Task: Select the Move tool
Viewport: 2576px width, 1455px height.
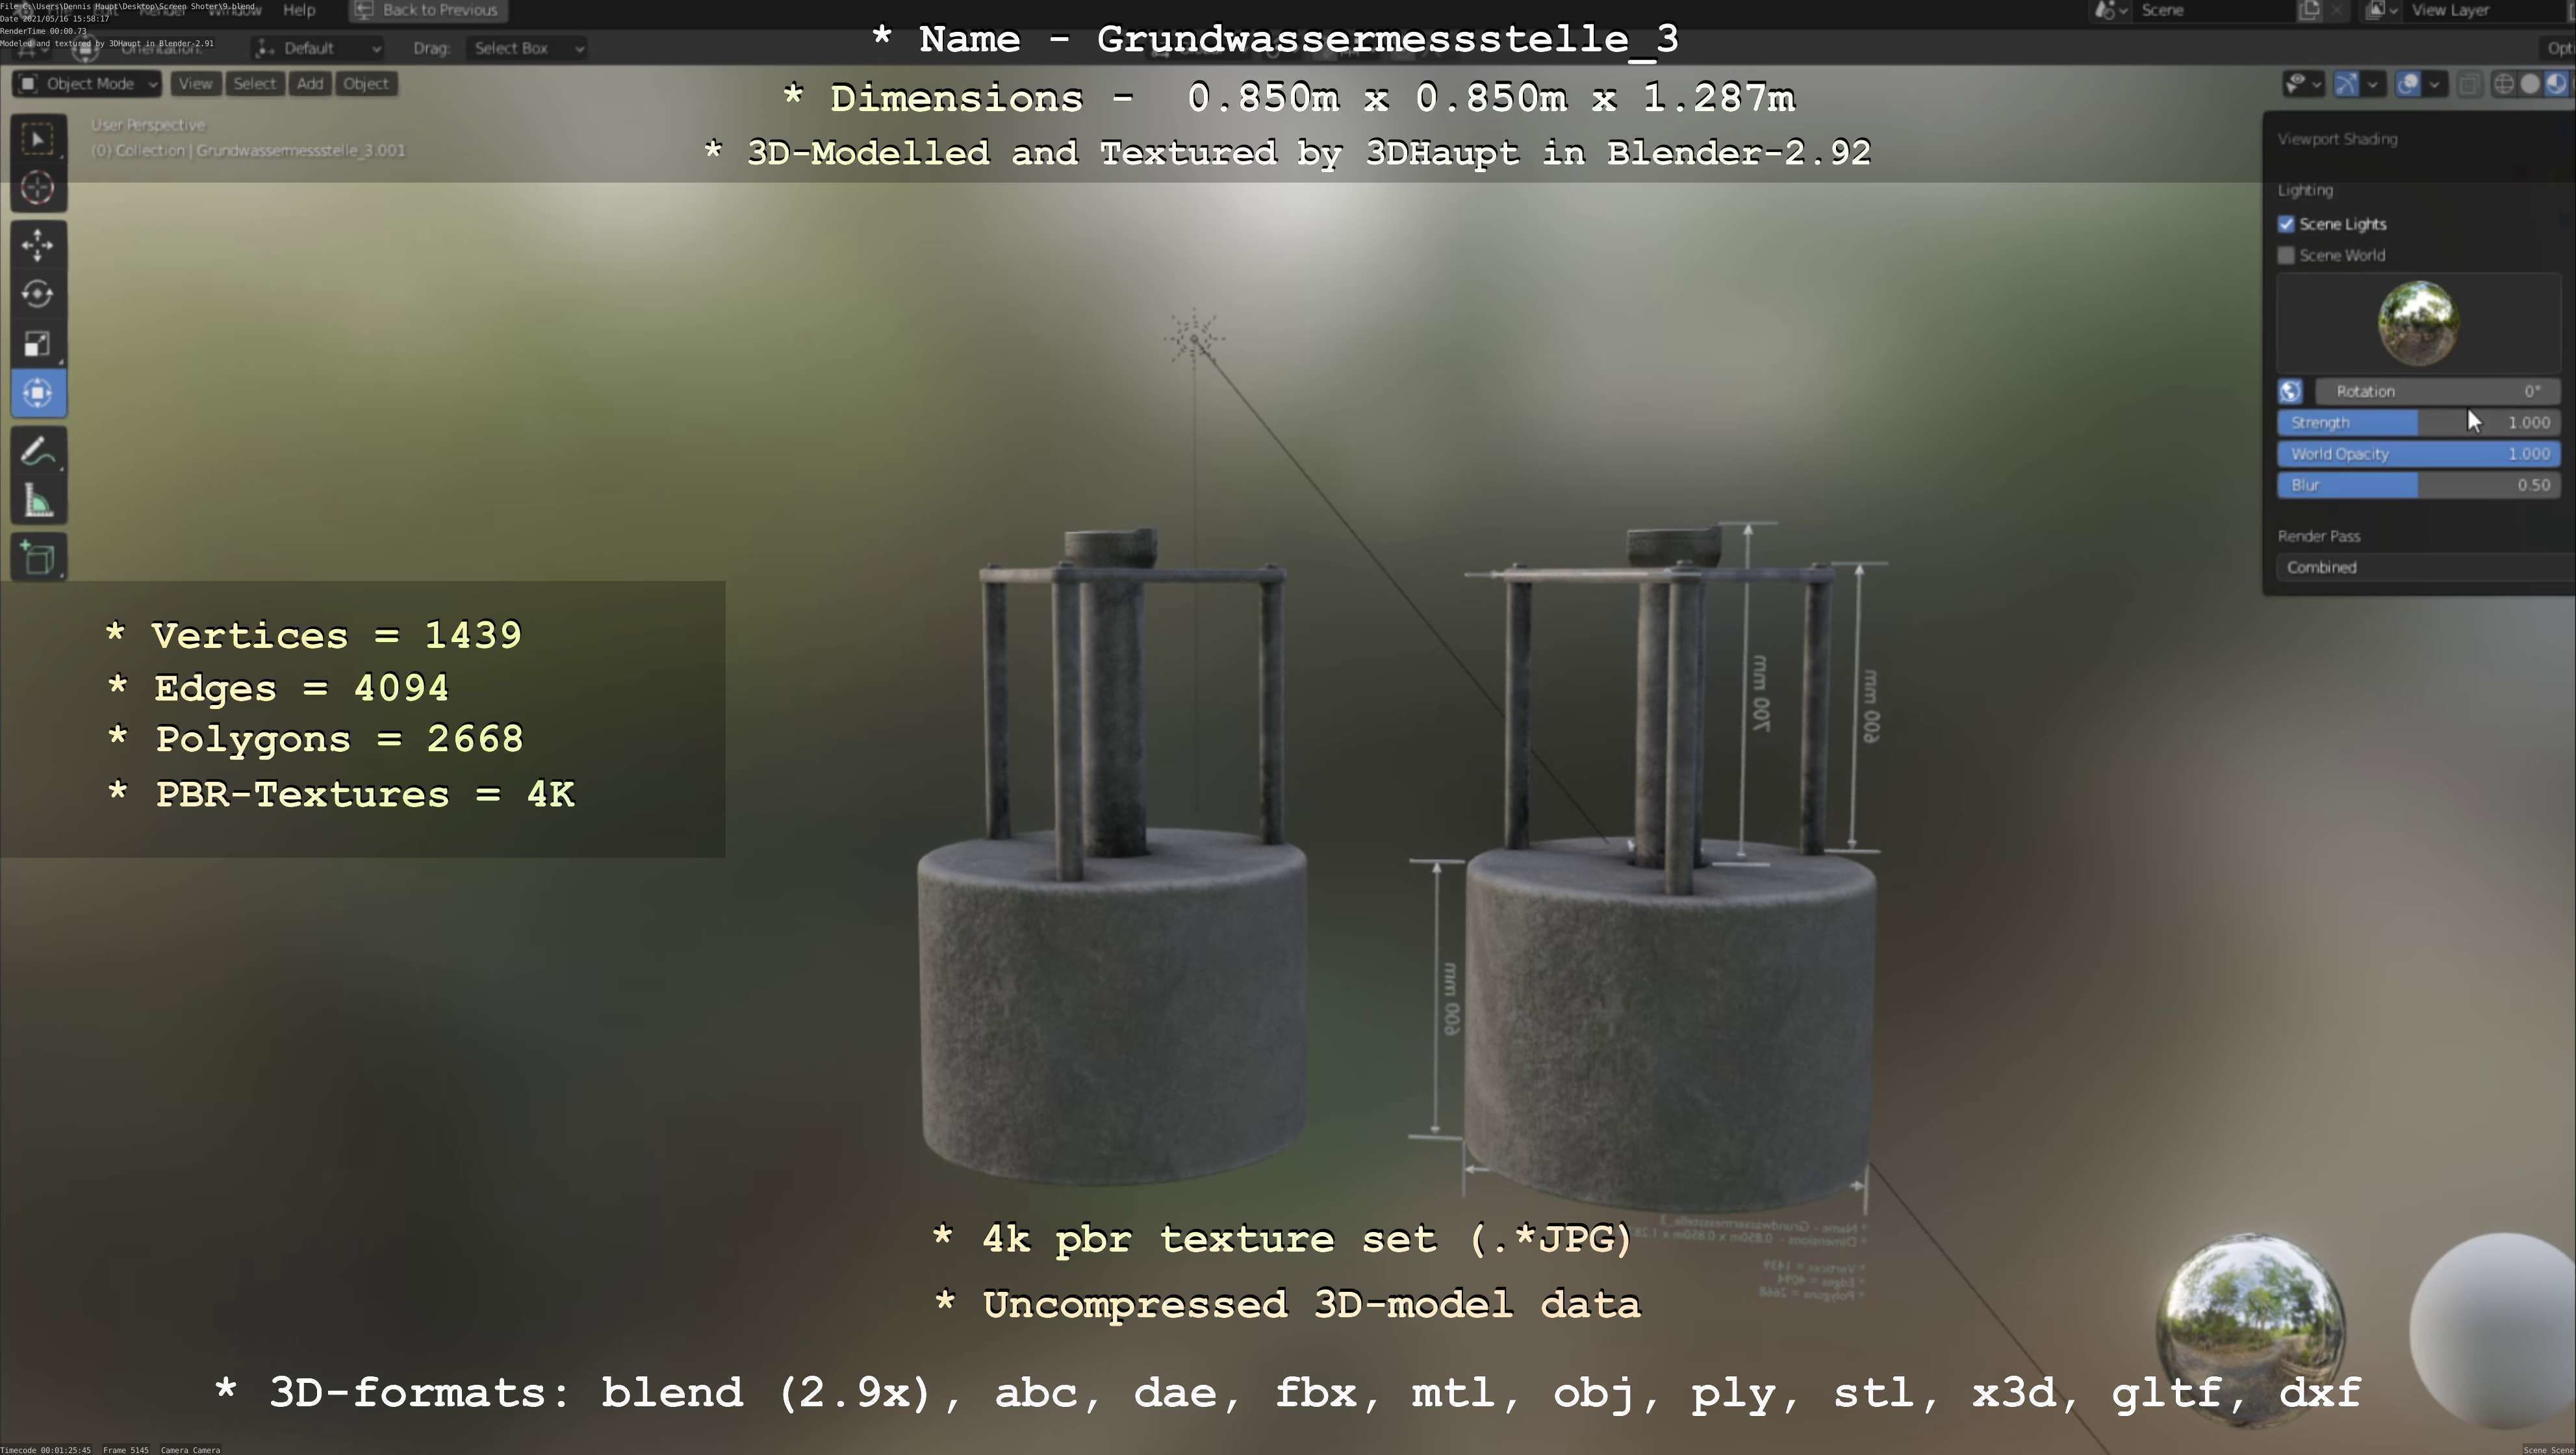Action: tap(38, 244)
